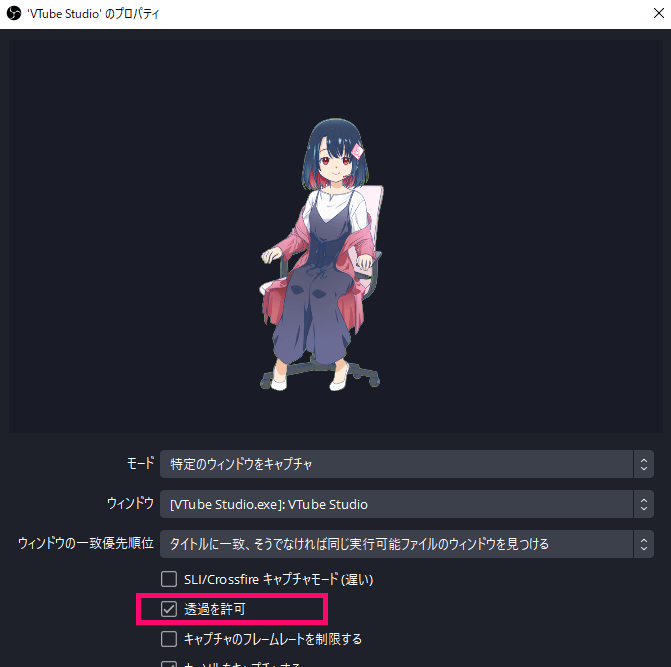Screen dimensions: 671x667
Task: Click the arrows on the ウィンドウ combo box
Action: (644, 504)
